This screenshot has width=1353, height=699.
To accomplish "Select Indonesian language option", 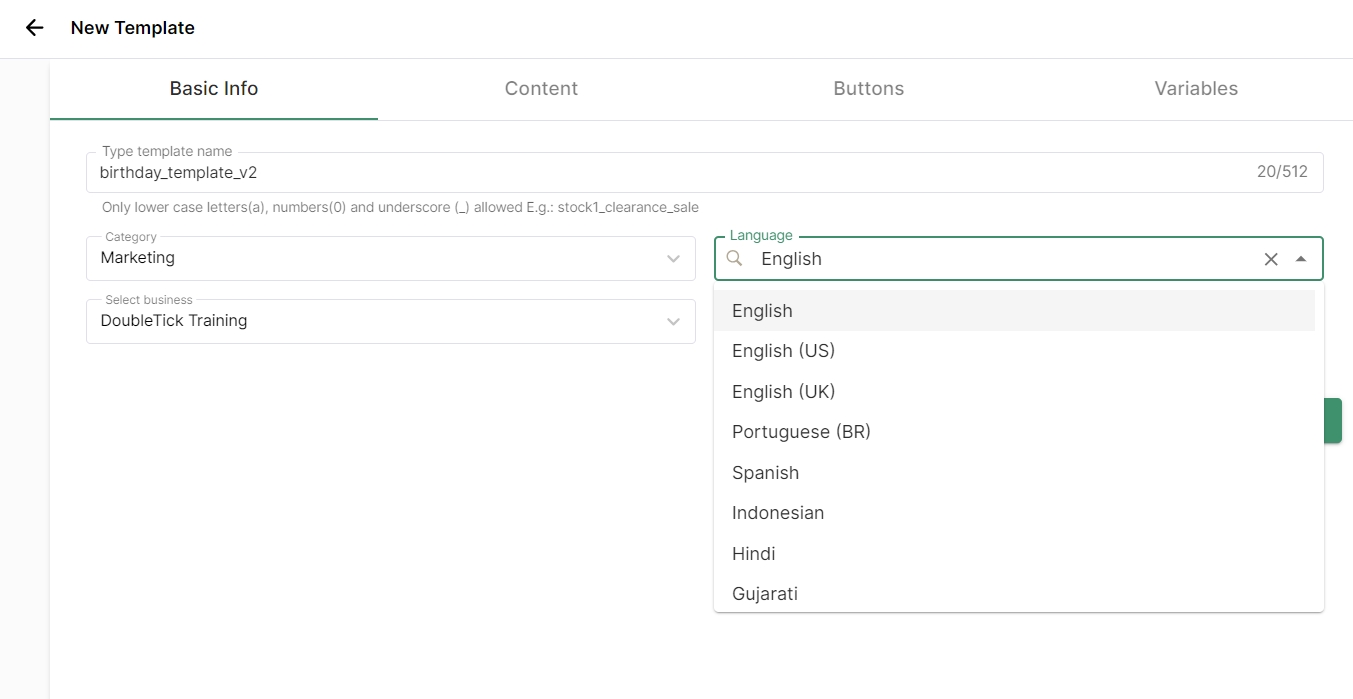I will point(778,513).
